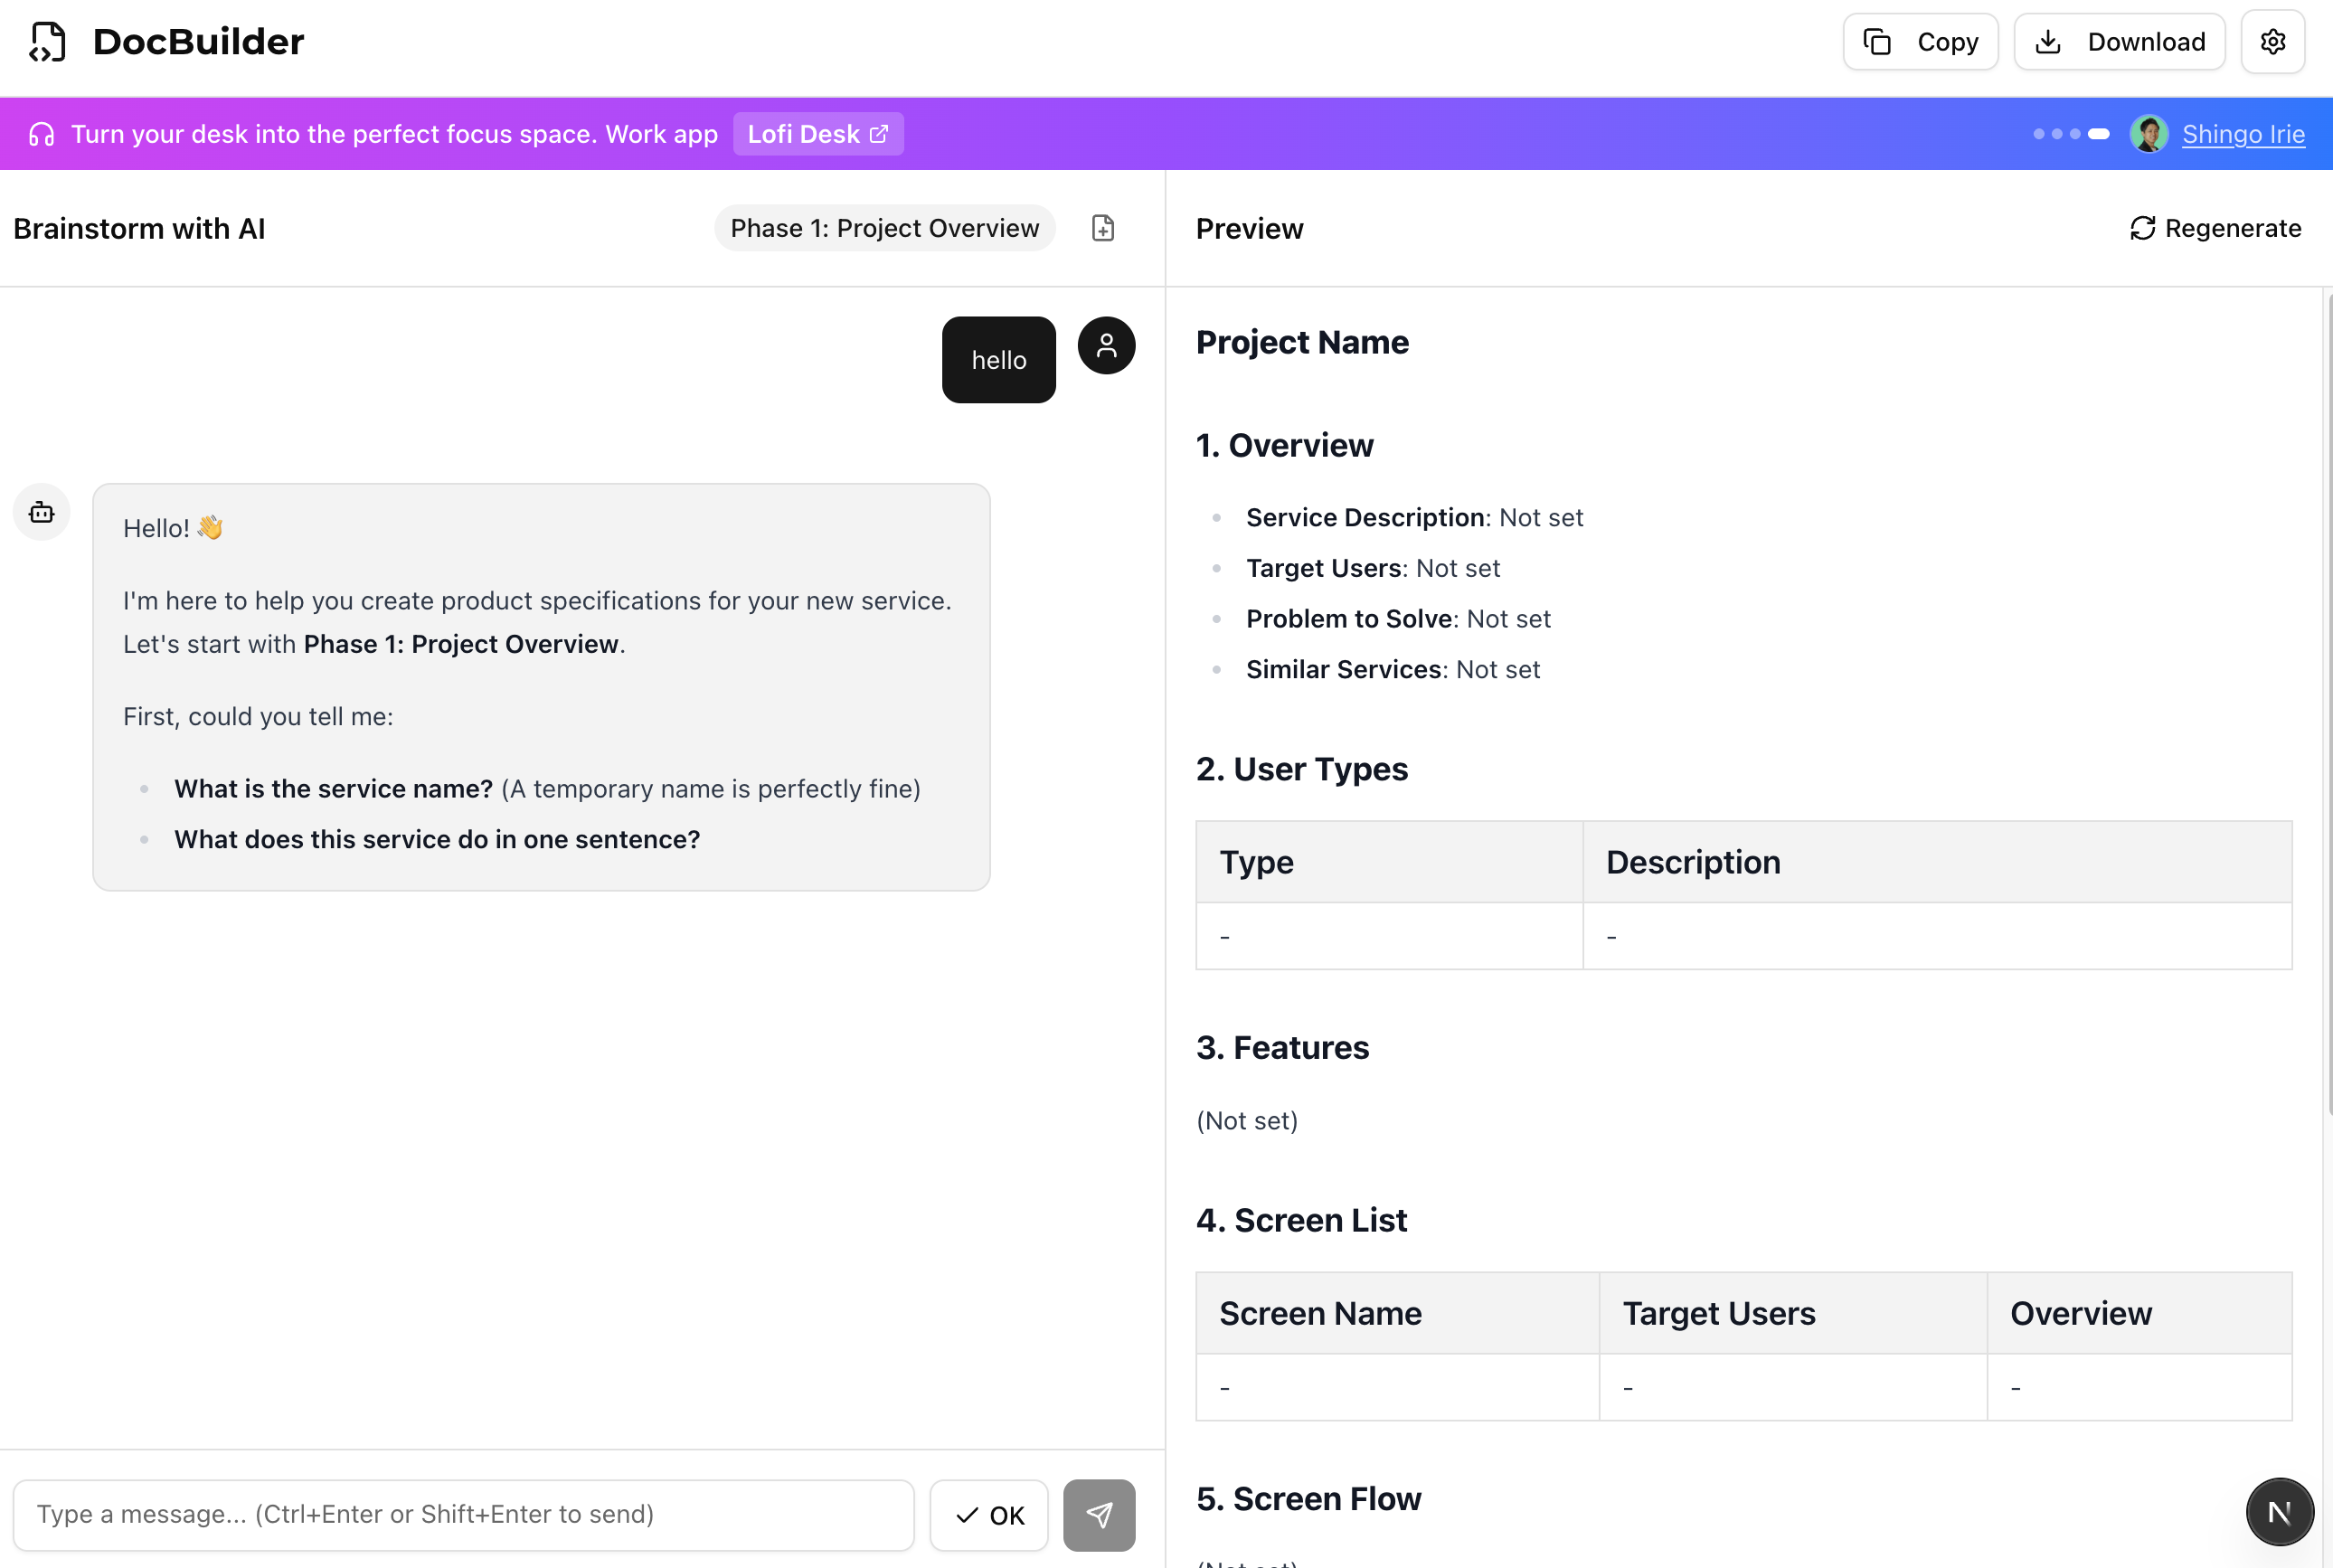This screenshot has width=2333, height=1568.
Task: Click the user avatar beside the hello message
Action: pyautogui.click(x=1106, y=345)
